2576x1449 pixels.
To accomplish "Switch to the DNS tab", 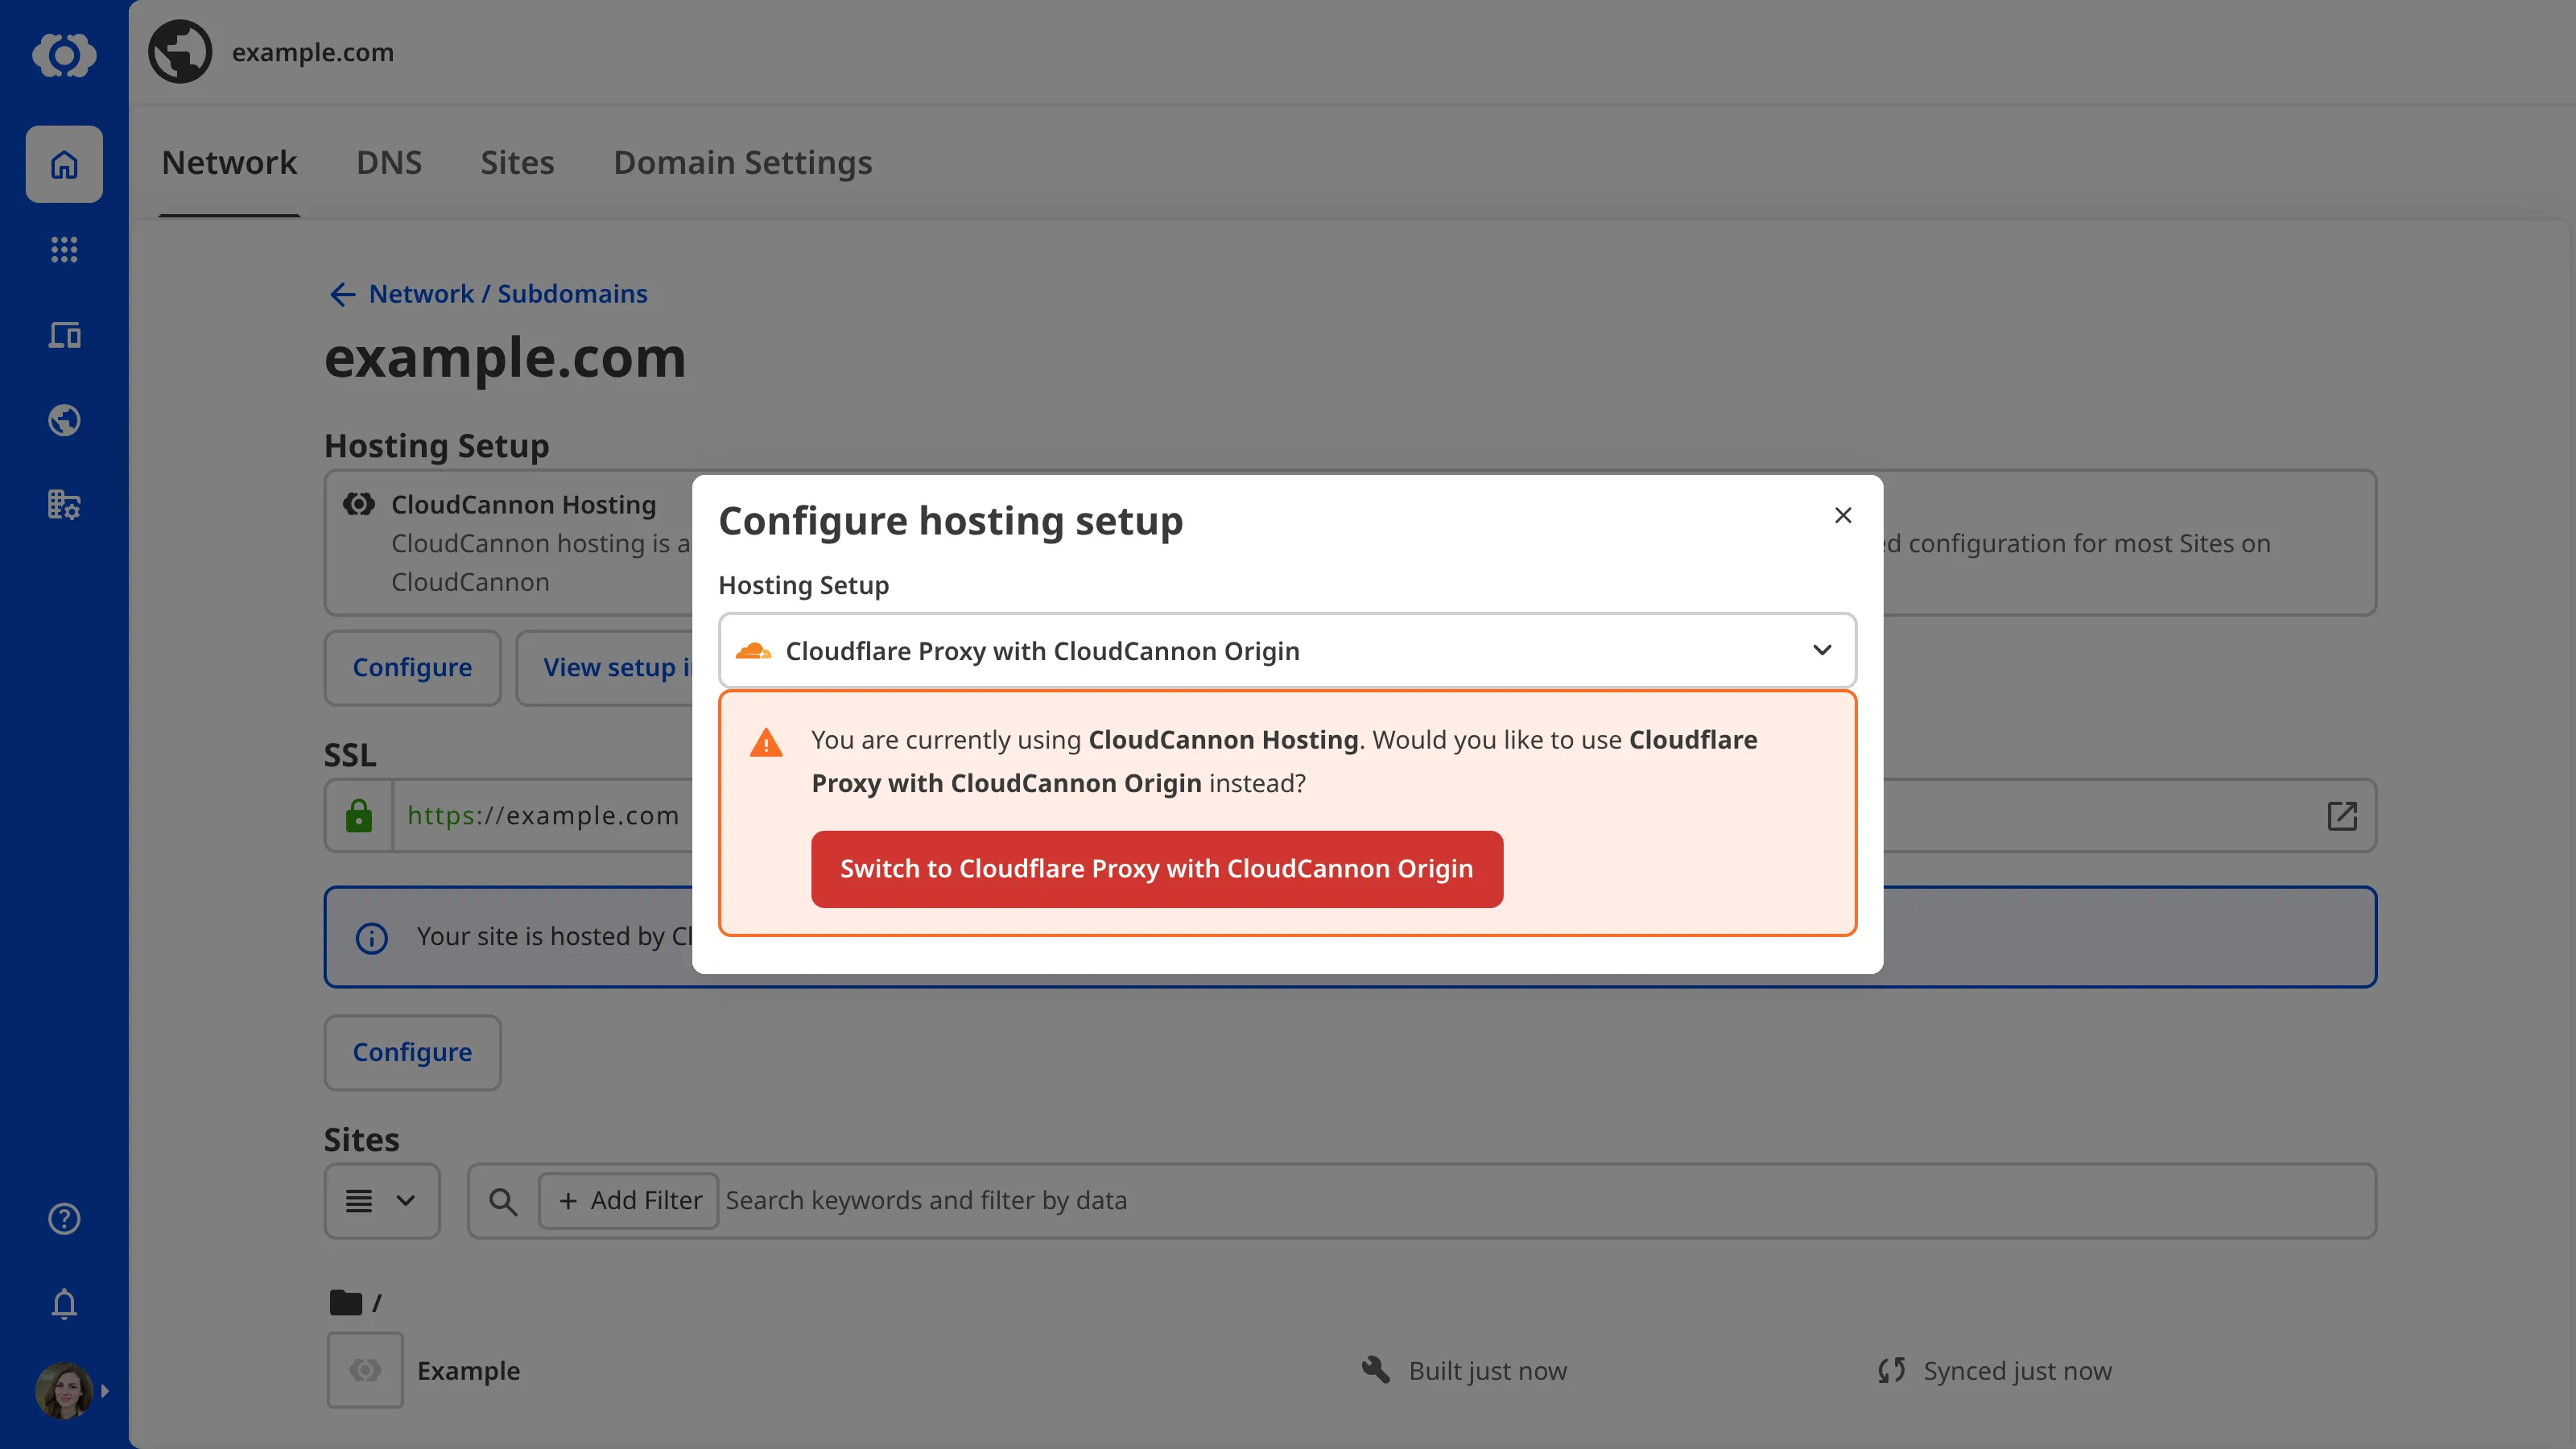I will (389, 163).
